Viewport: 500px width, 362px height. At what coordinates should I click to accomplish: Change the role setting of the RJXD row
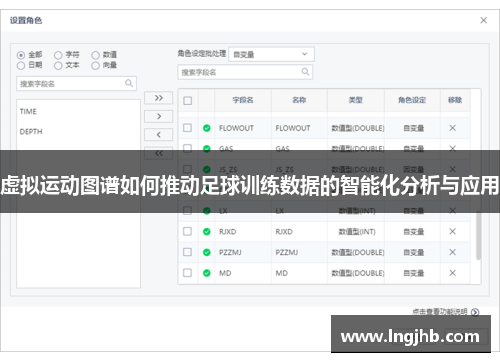(x=413, y=232)
